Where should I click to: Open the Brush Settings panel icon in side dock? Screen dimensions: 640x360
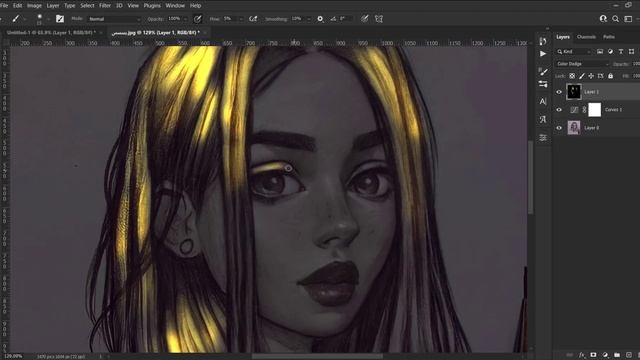(543, 72)
